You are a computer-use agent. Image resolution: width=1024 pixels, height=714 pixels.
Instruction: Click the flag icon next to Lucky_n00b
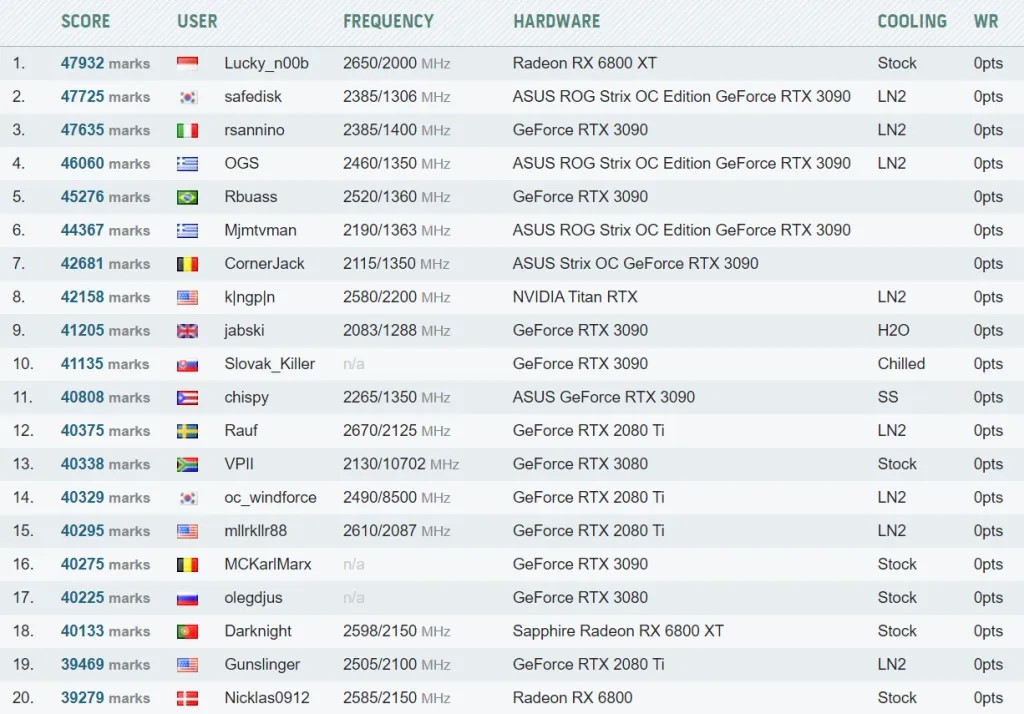[x=187, y=64]
